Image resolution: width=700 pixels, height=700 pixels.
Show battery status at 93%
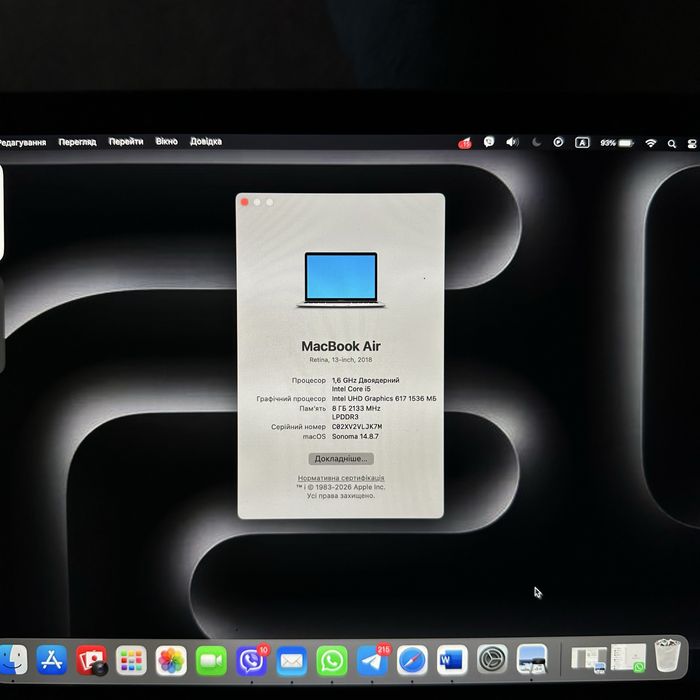coord(617,143)
